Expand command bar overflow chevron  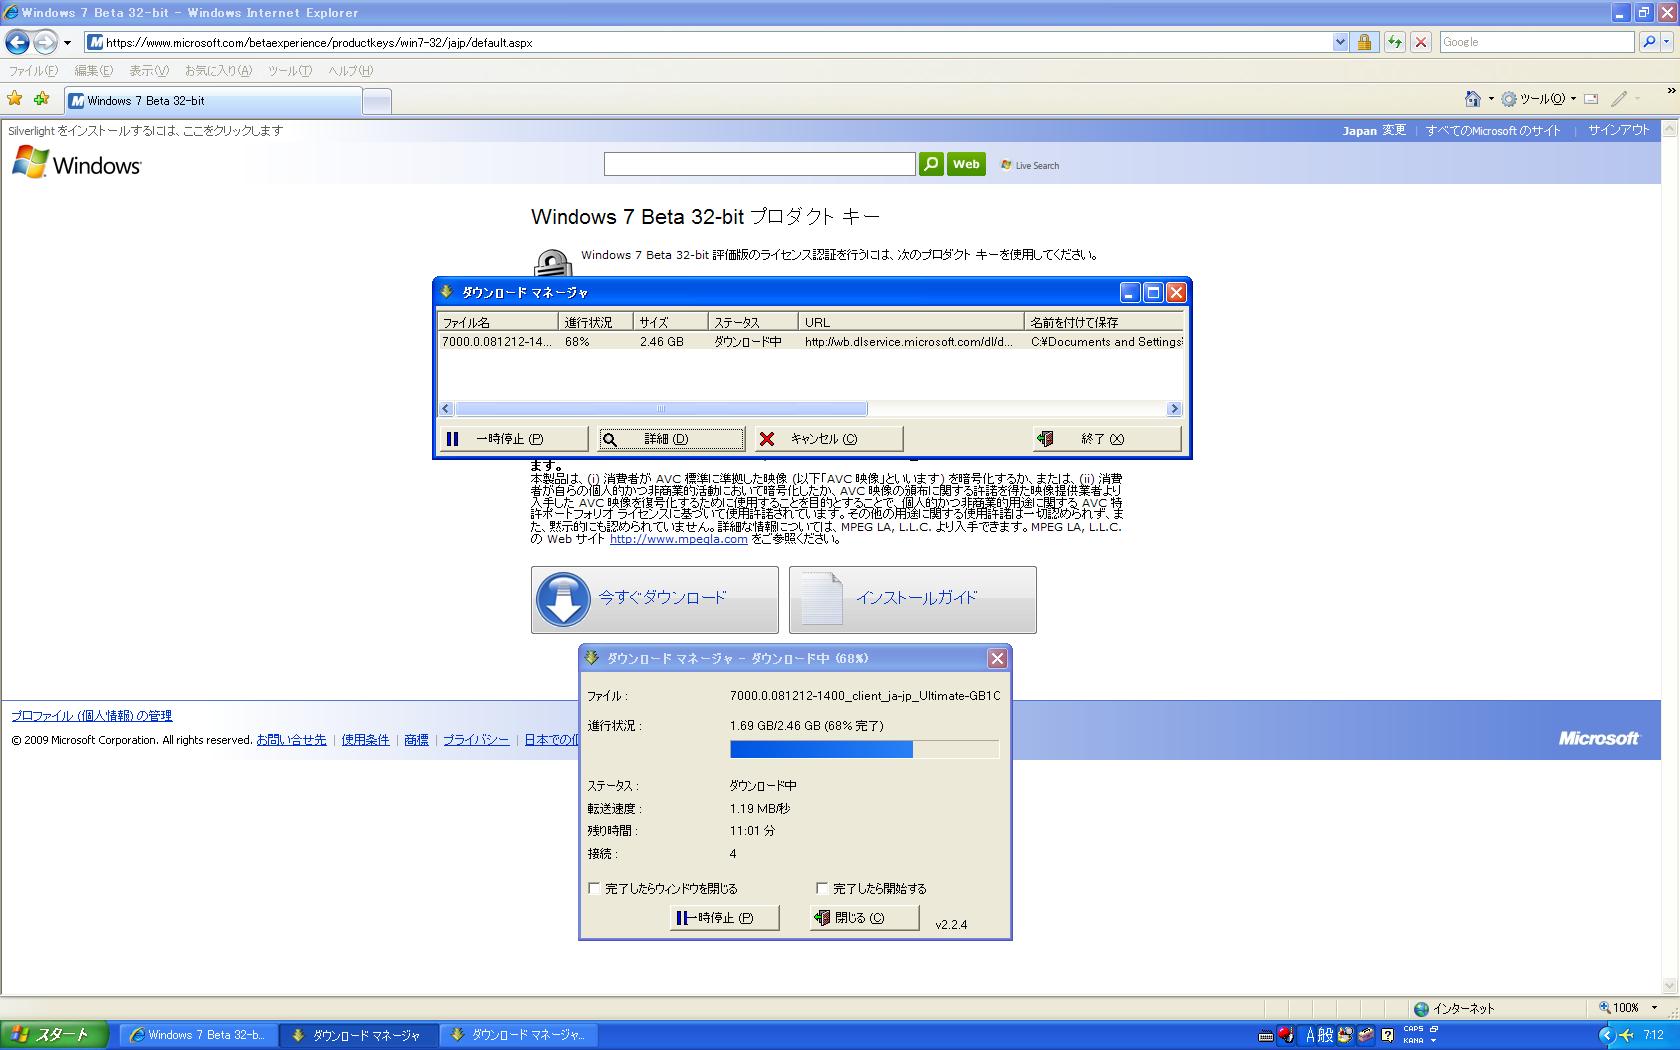coord(1671,91)
